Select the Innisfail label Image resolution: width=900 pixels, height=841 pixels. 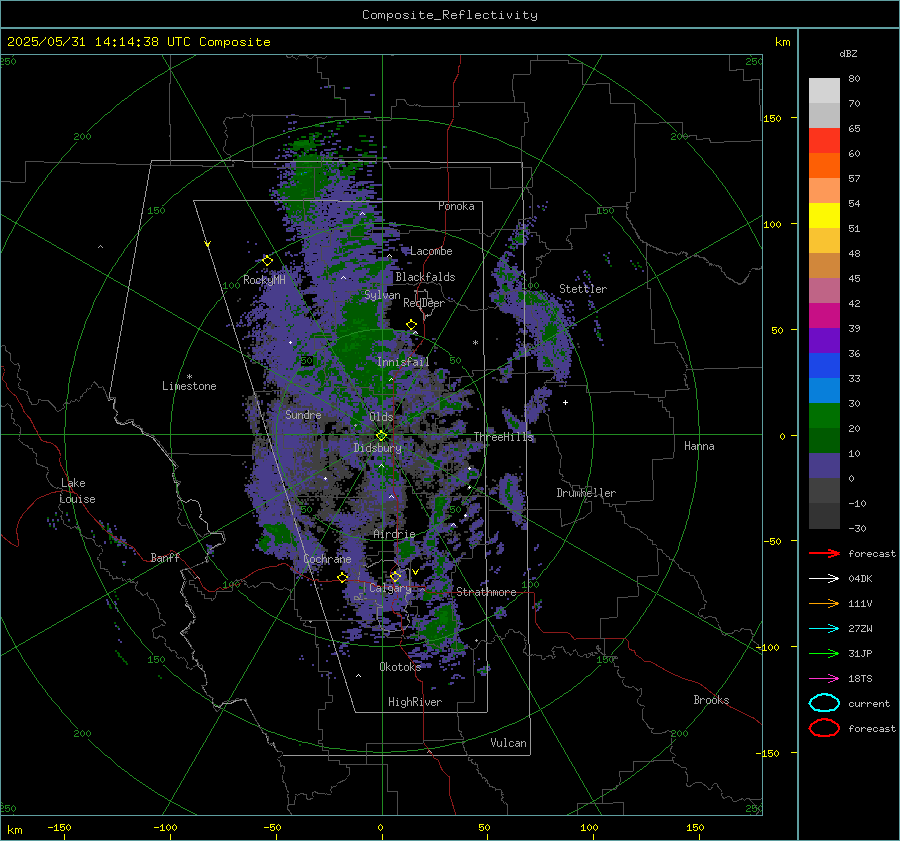point(403,362)
